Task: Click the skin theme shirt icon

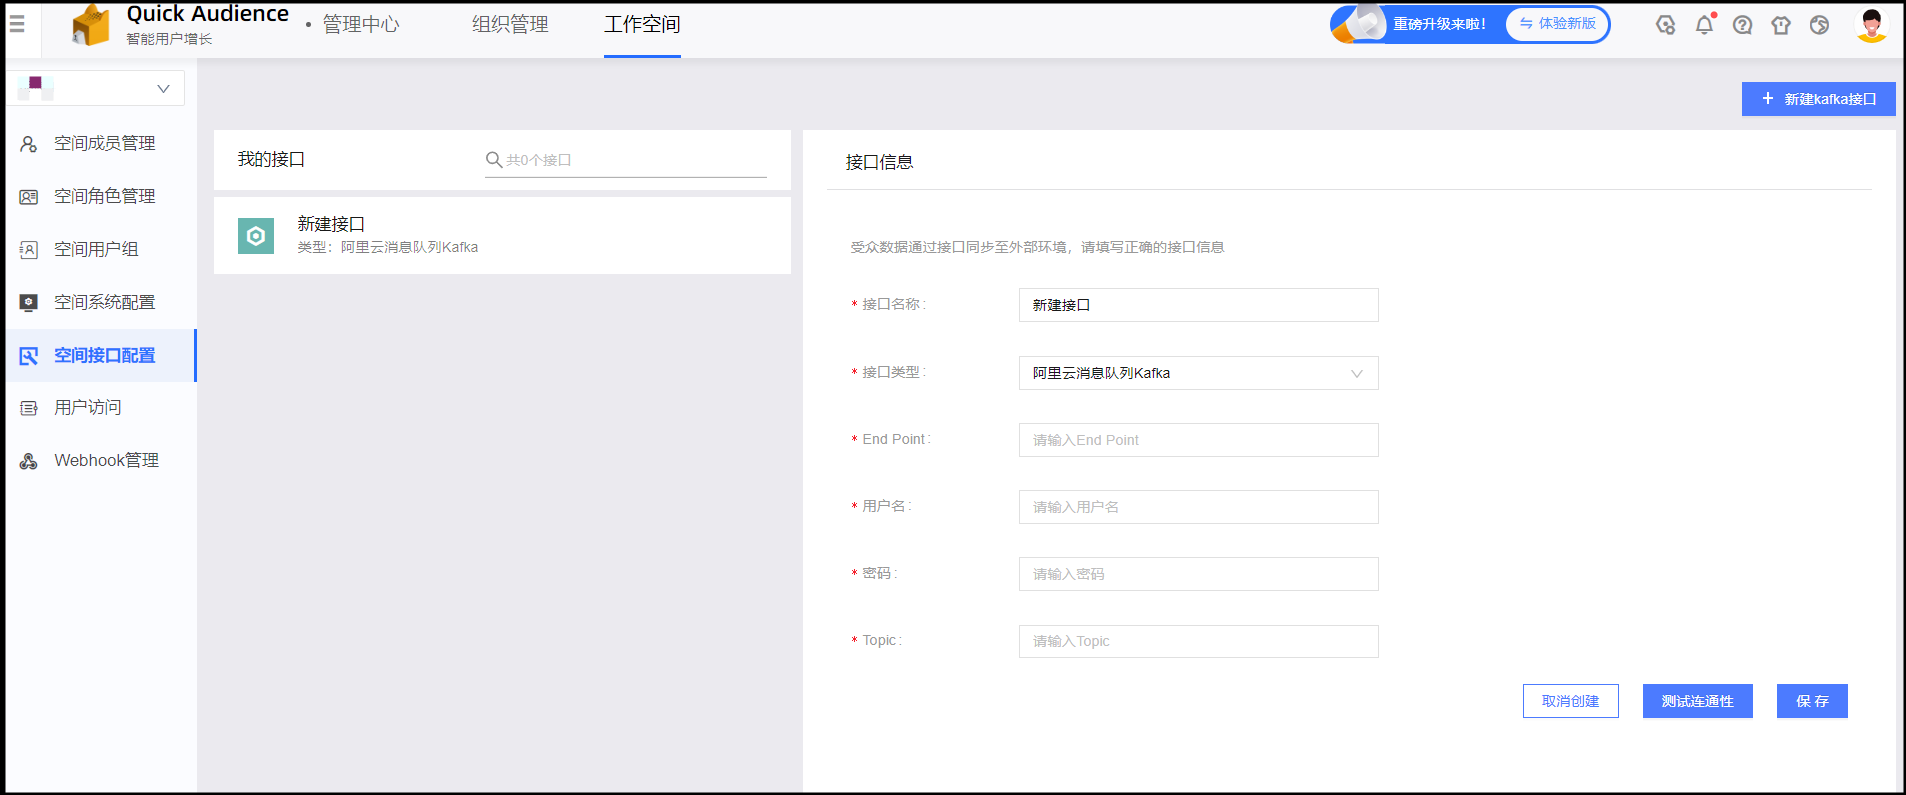Action: click(1780, 25)
